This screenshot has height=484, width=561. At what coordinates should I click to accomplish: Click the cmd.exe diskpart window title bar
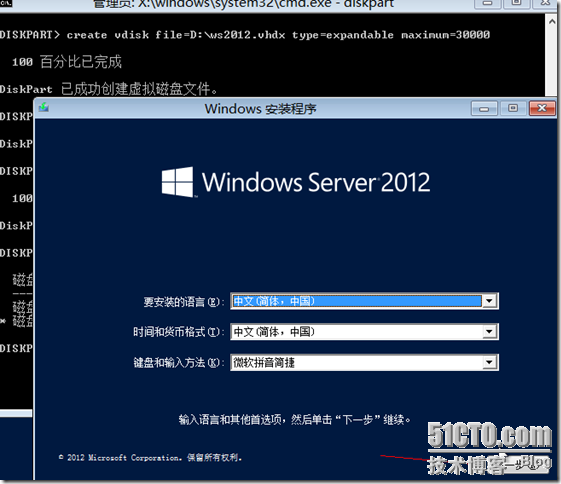[x=243, y=4]
